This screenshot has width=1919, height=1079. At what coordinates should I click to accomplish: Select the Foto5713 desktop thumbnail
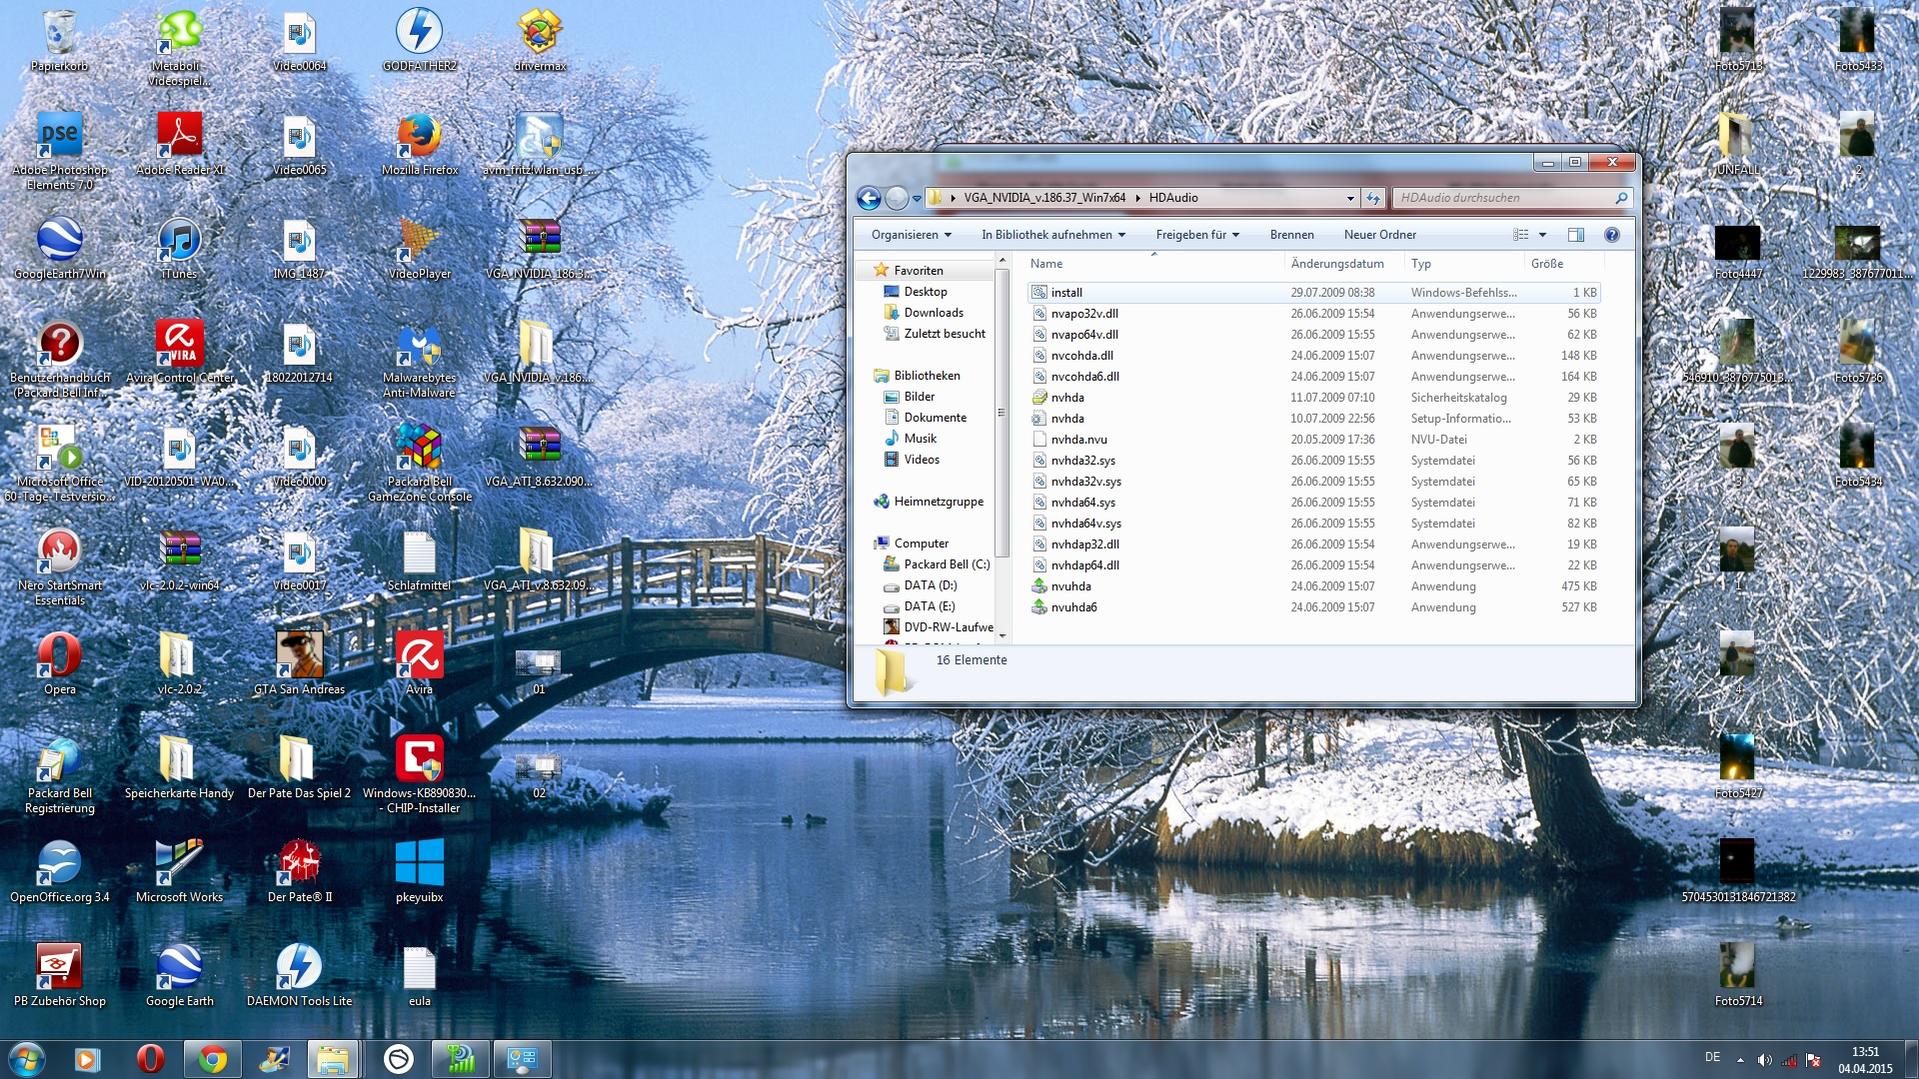point(1737,40)
